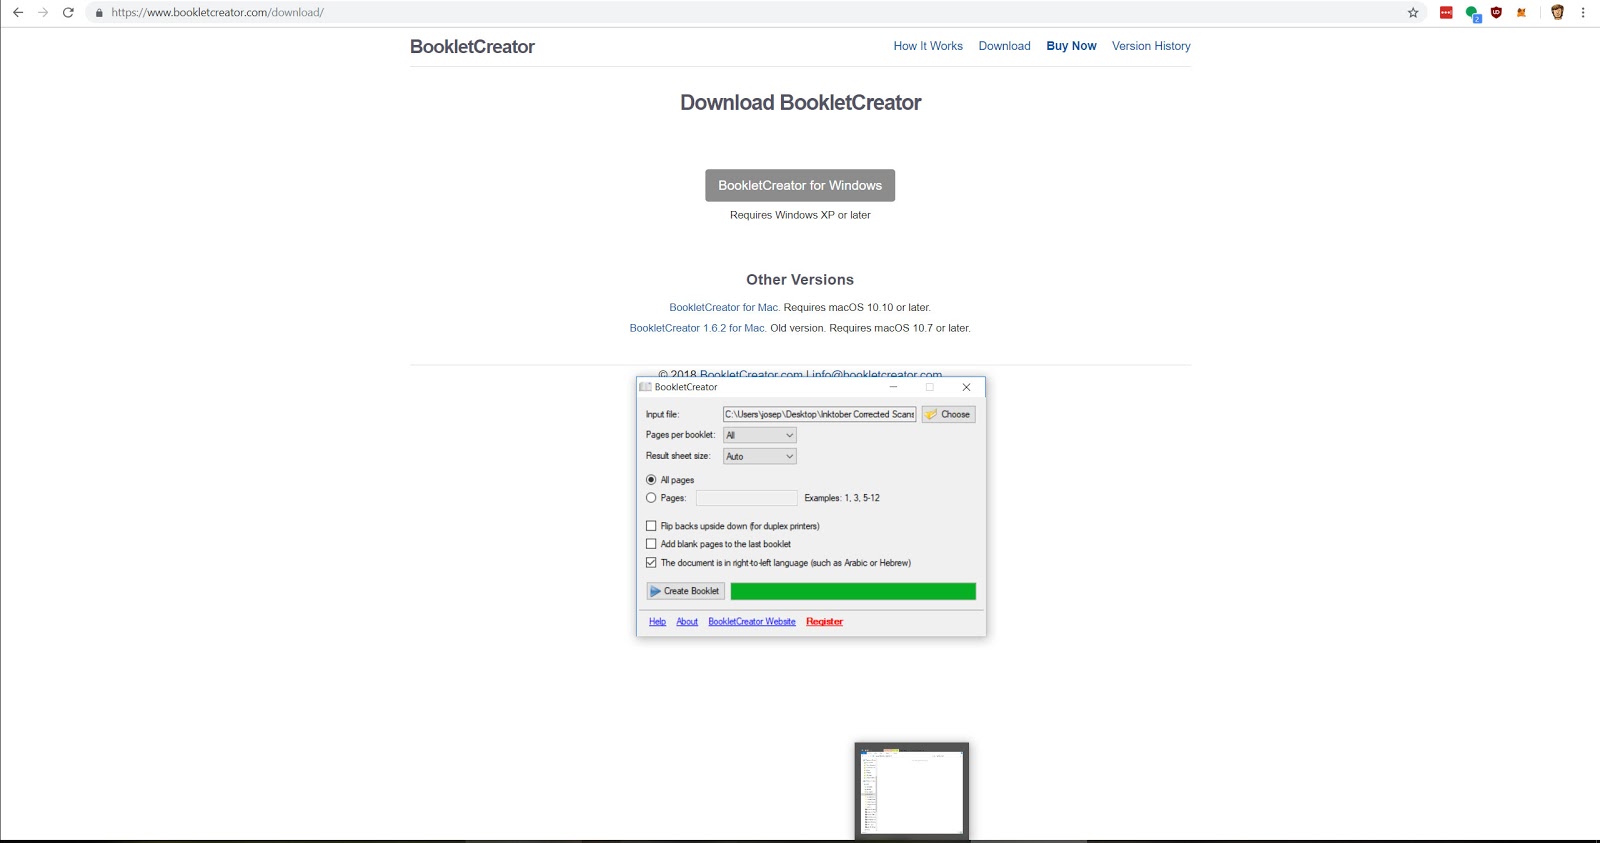Image resolution: width=1600 pixels, height=843 pixels.
Task: Bookmark this page with the star icon
Action: [1413, 13]
